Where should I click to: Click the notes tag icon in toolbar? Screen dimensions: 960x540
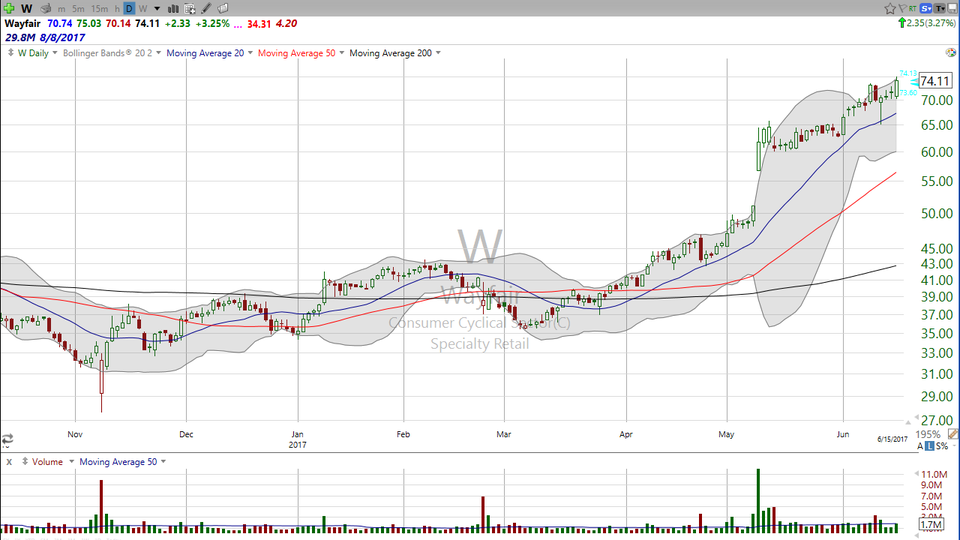pyautogui.click(x=223, y=9)
